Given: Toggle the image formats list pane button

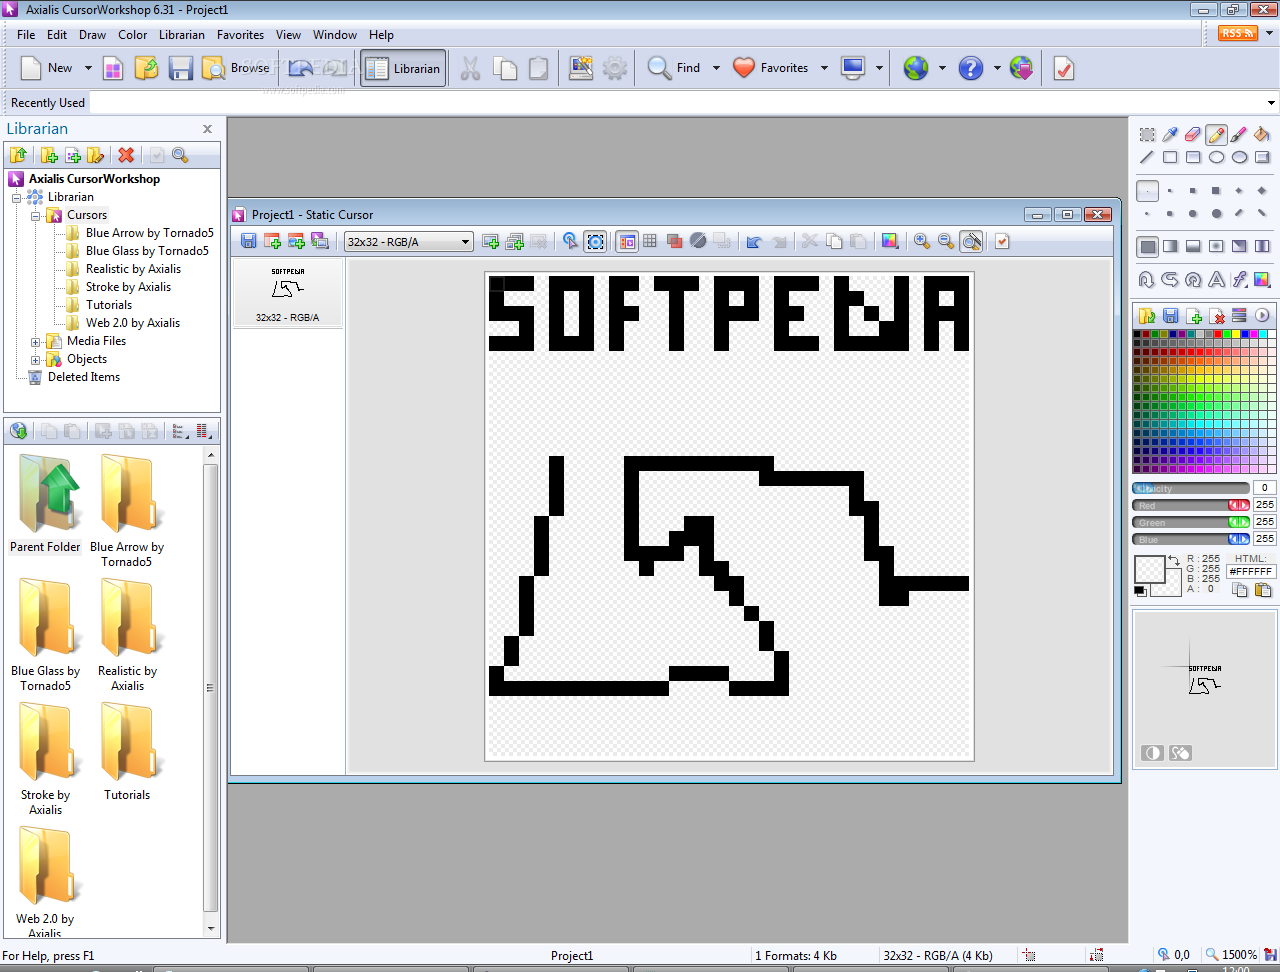Looking at the screenshot, I should 627,241.
